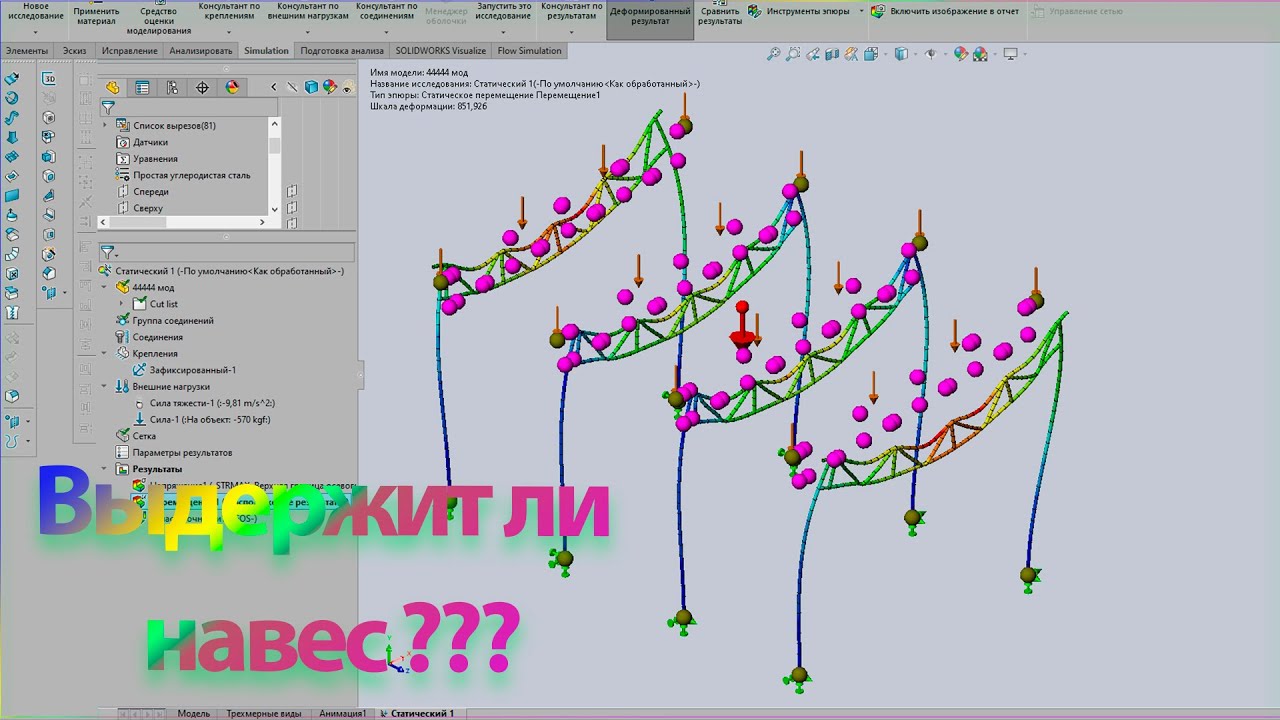Click the Zoom to Fit magnifier icon

pyautogui.click(x=773, y=54)
